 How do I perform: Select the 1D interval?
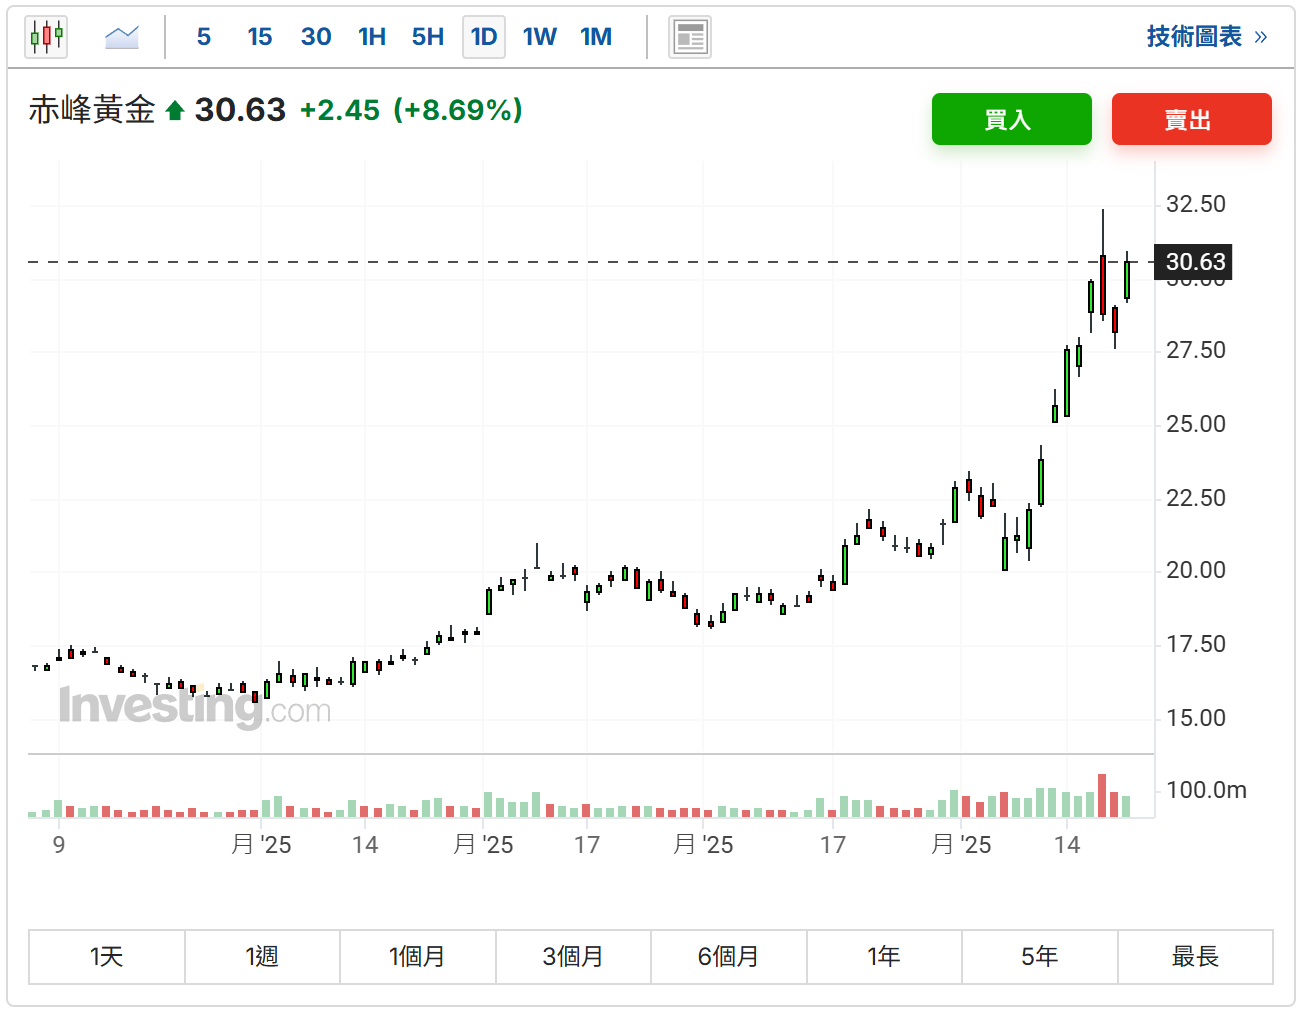[484, 37]
